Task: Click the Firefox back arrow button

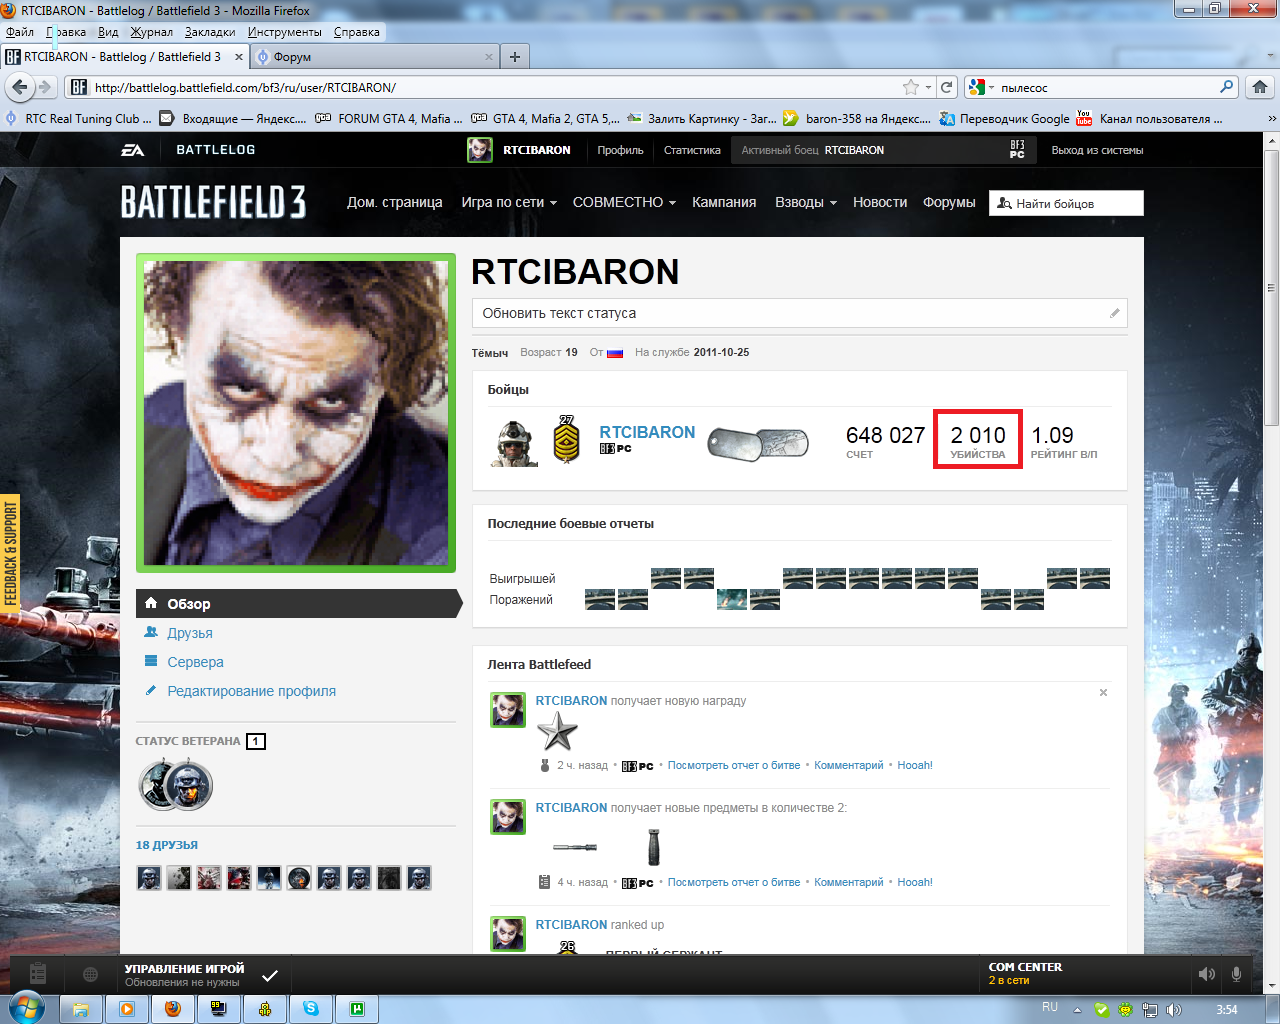Action: (x=19, y=87)
